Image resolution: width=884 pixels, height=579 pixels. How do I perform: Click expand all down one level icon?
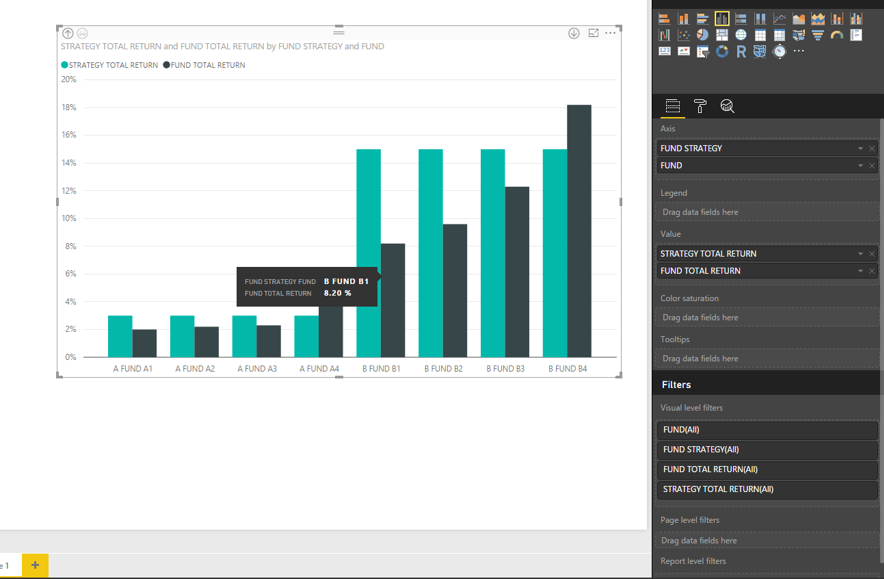click(x=82, y=33)
